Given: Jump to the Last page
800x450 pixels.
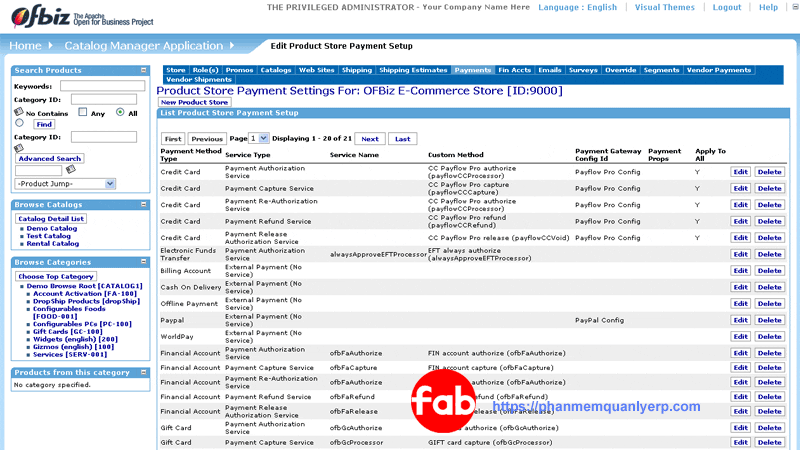Looking at the screenshot, I should pyautogui.click(x=403, y=139).
